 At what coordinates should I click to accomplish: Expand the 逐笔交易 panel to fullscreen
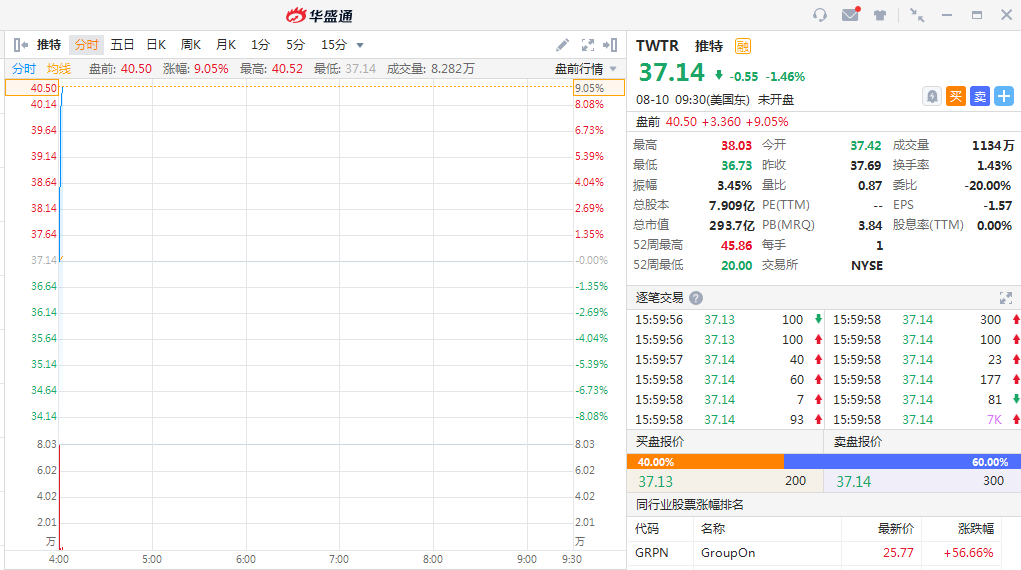point(1006,298)
